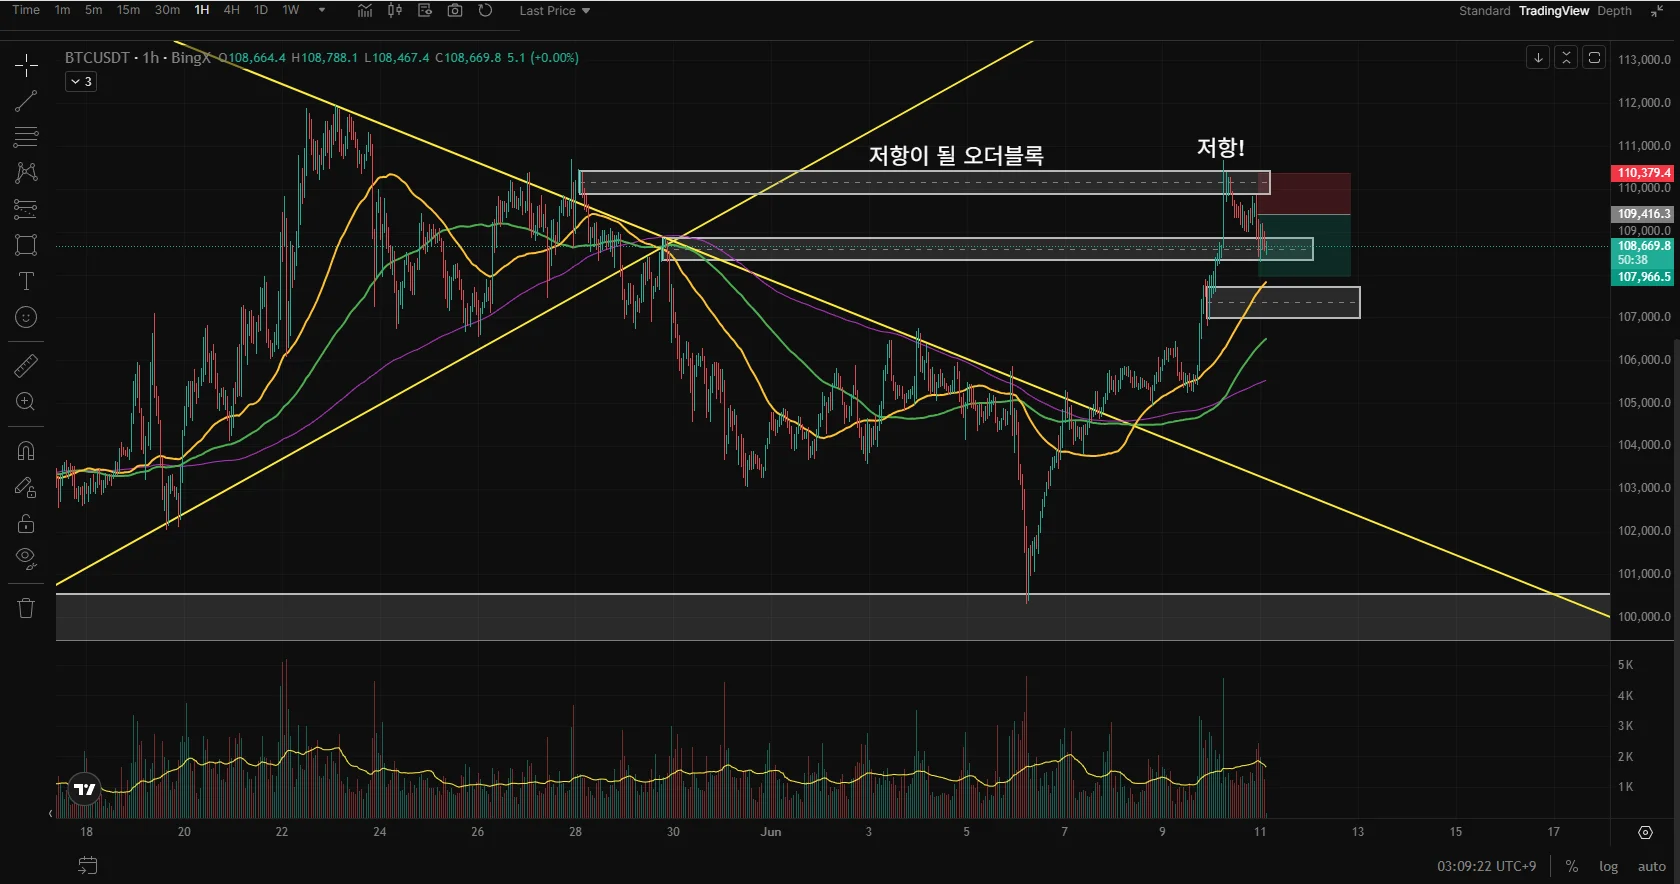Activate the zoom in tool
Screen dimensions: 1680x884
[x=26, y=402]
